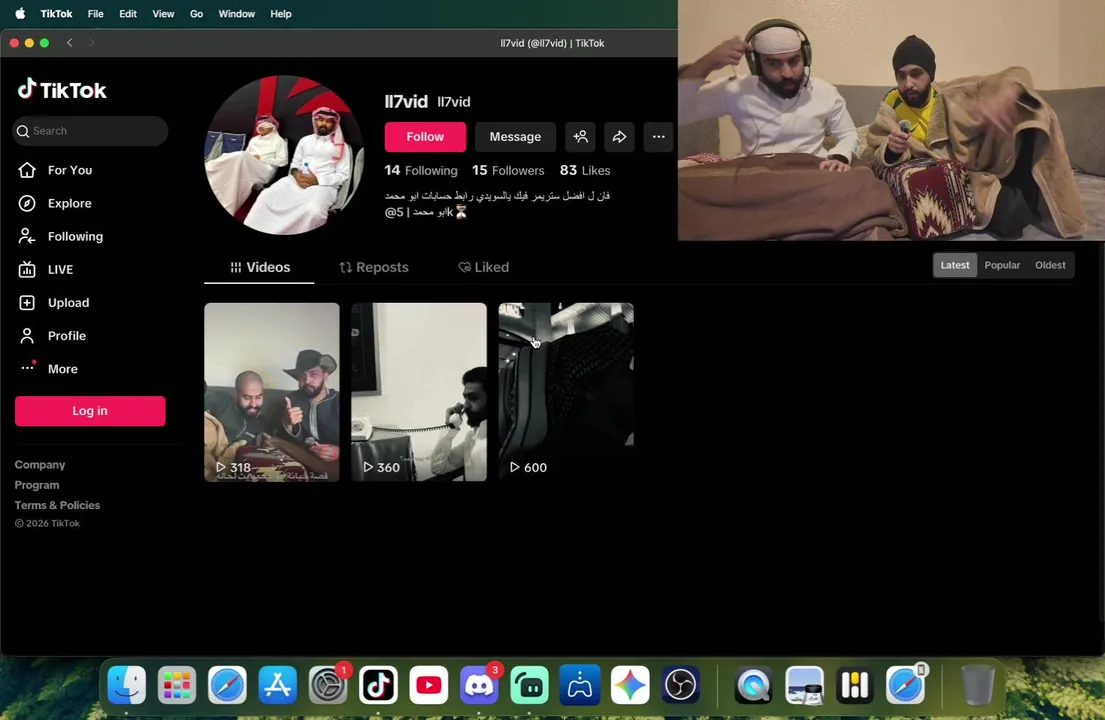Switch to the Liked tab
The image size is (1105, 720).
[x=483, y=267]
